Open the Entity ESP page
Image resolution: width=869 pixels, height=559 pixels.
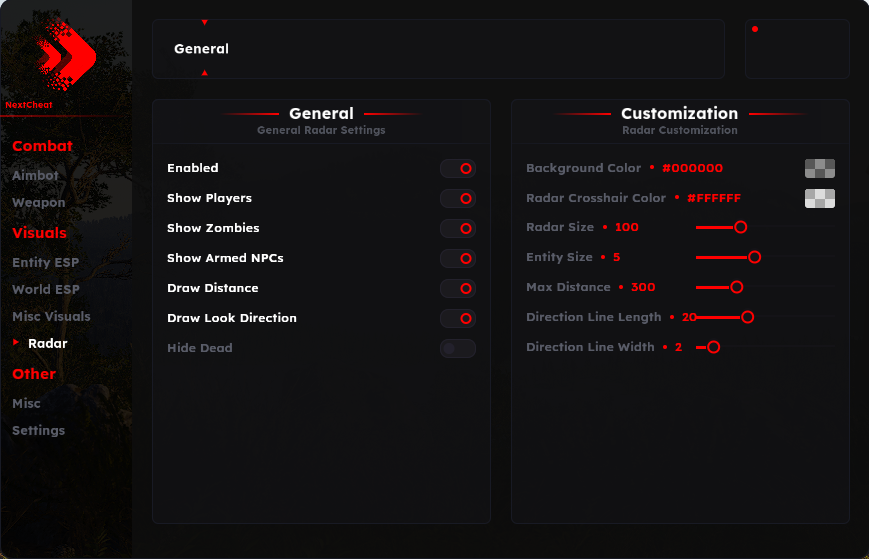(x=45, y=263)
